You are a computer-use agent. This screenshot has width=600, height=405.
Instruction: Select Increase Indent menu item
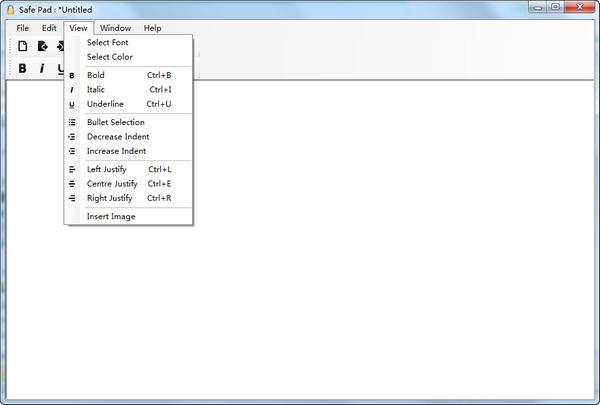tap(129, 151)
